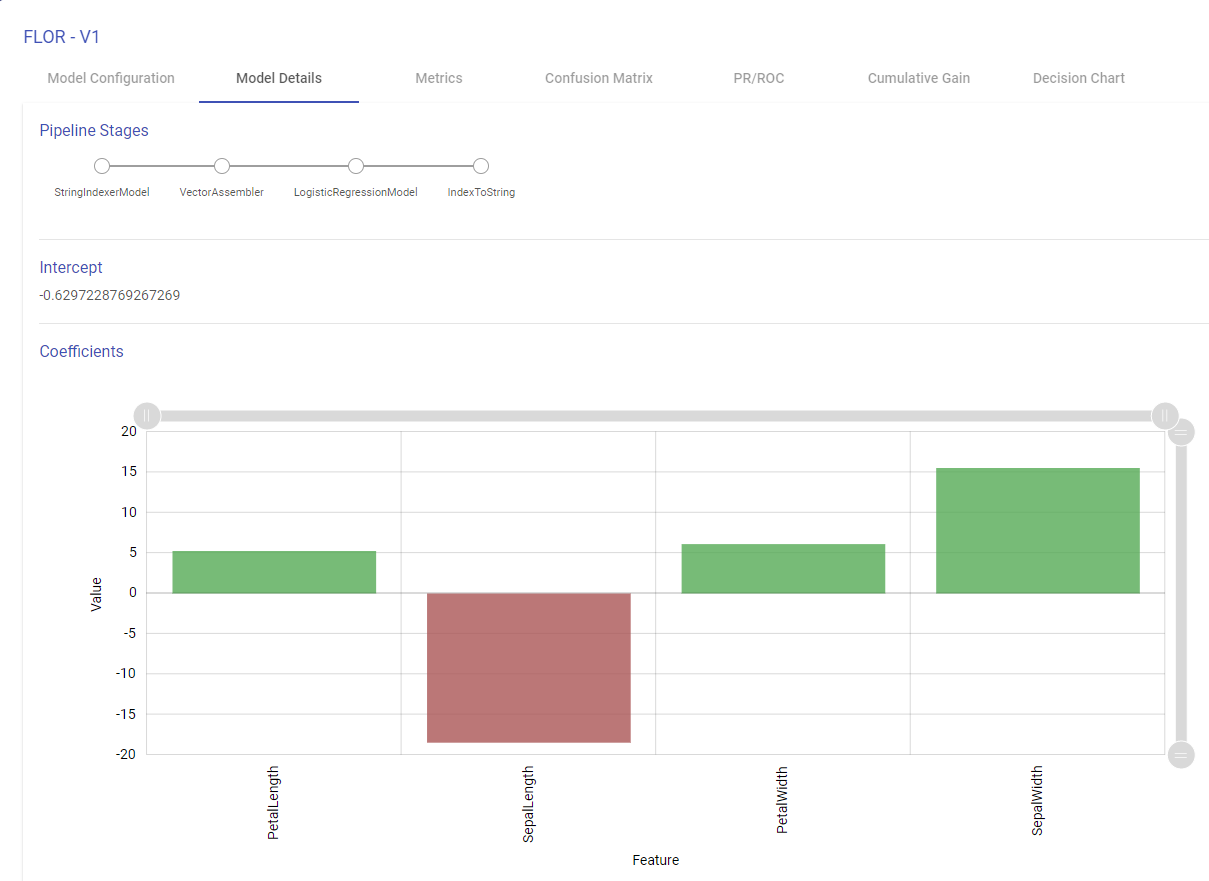The image size is (1209, 881).
Task: Click the green PetalLength coefficient bar
Action: (274, 572)
